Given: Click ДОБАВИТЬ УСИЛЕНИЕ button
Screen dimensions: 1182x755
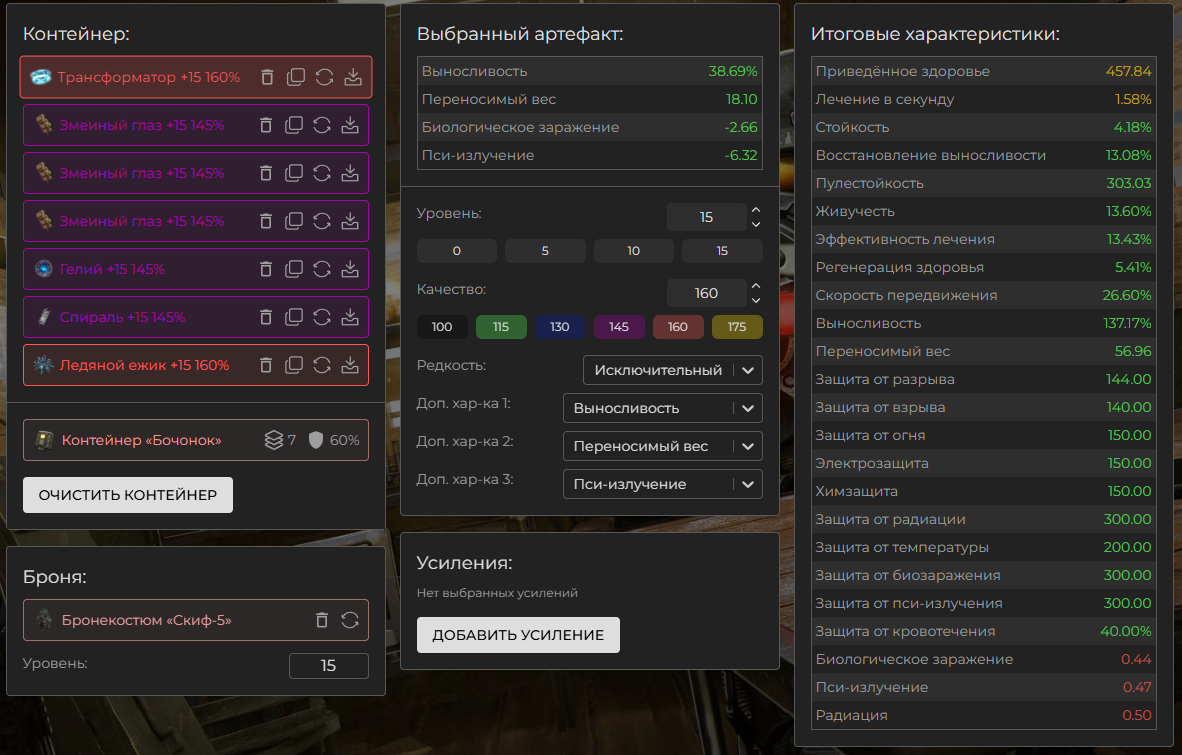Looking at the screenshot, I should [518, 635].
